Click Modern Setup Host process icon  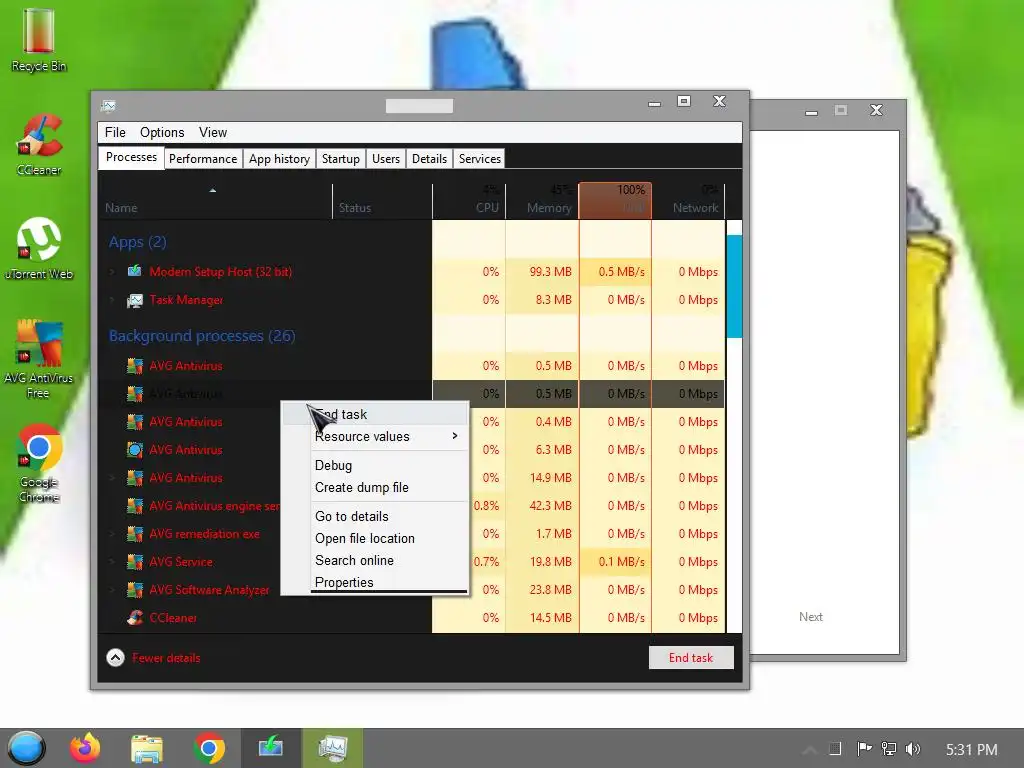coord(135,271)
